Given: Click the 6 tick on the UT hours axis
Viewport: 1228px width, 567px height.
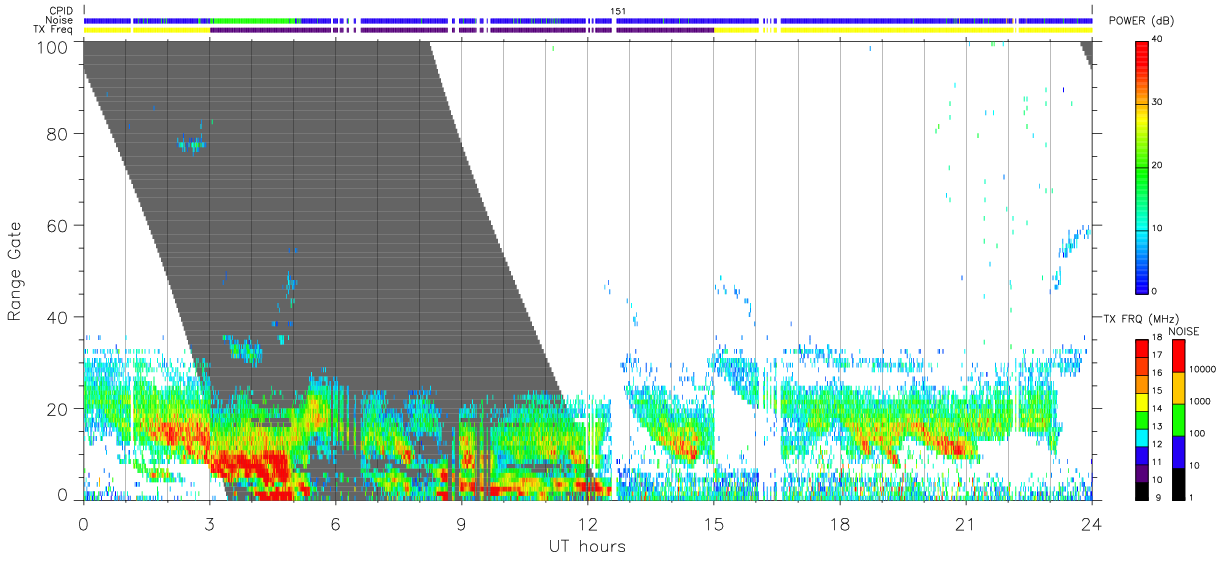Looking at the screenshot, I should [335, 523].
